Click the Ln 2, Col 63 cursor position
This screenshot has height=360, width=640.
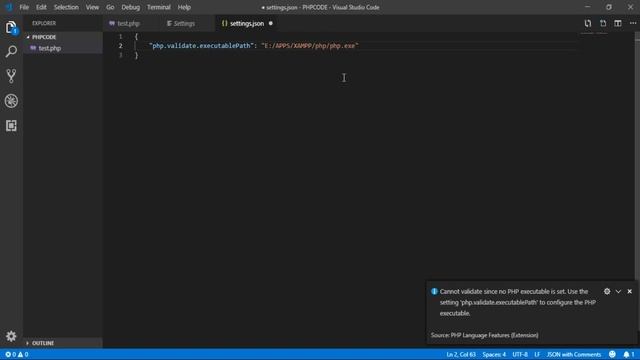click(461, 354)
